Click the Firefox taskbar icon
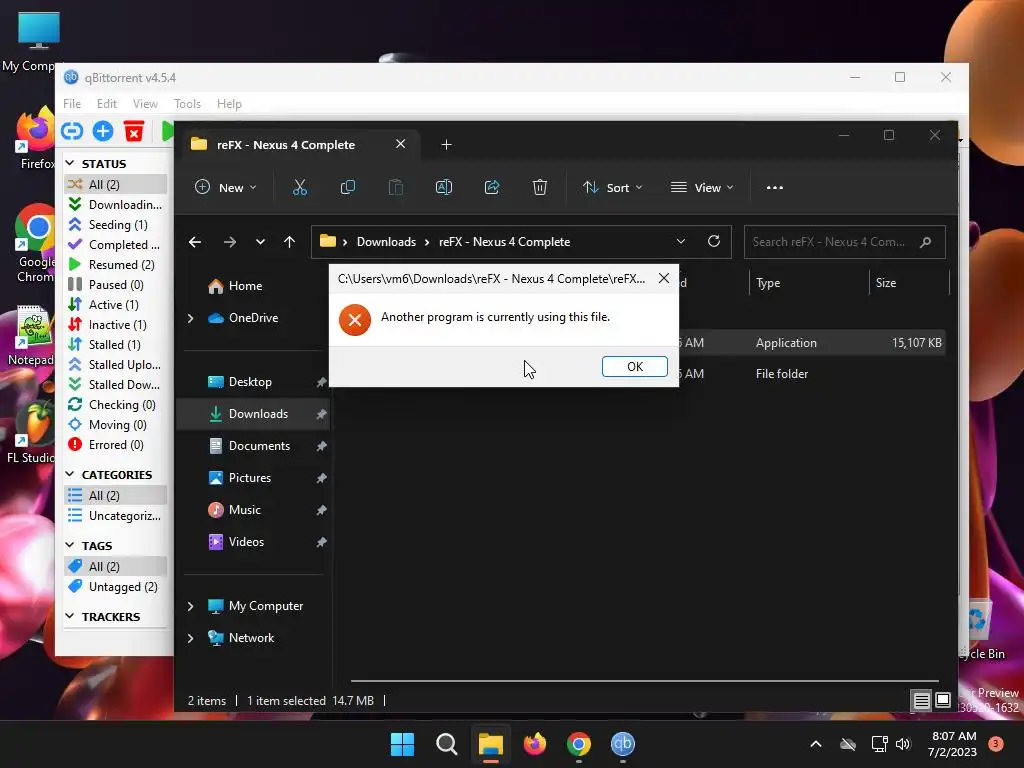Screen dimensions: 1024x768 tap(535, 744)
